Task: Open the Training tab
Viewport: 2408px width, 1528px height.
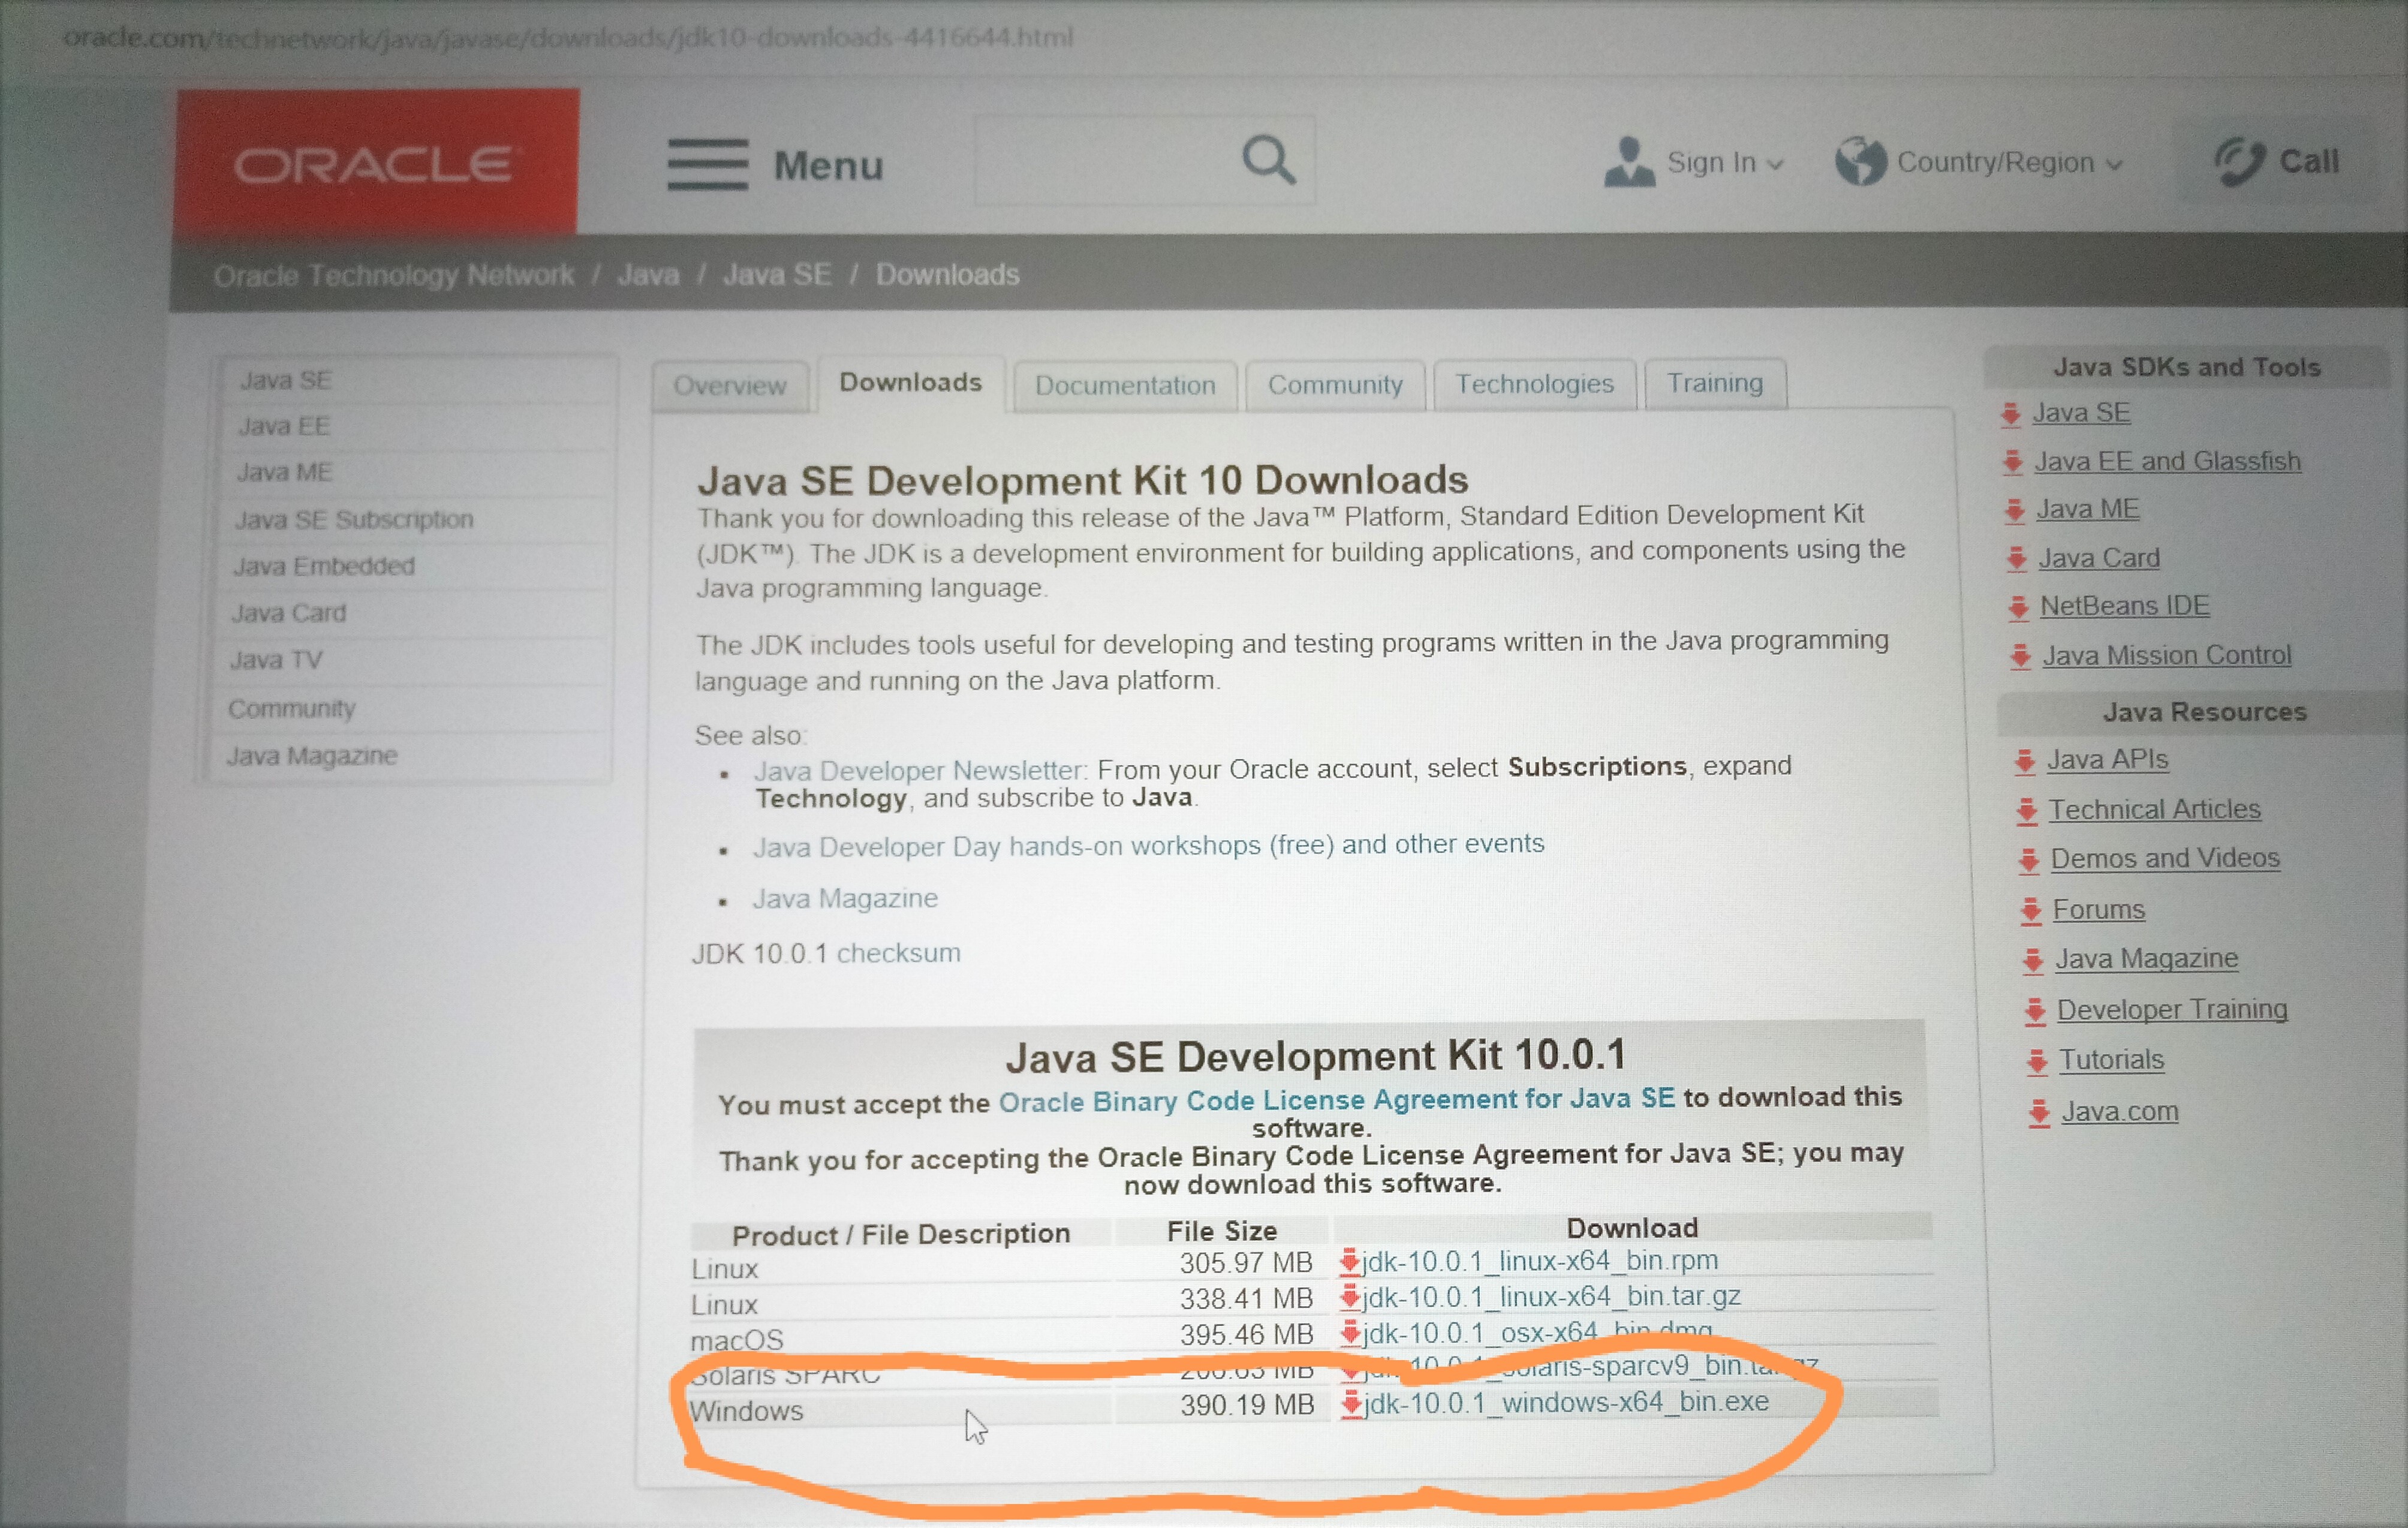Action: pyautogui.click(x=1715, y=383)
